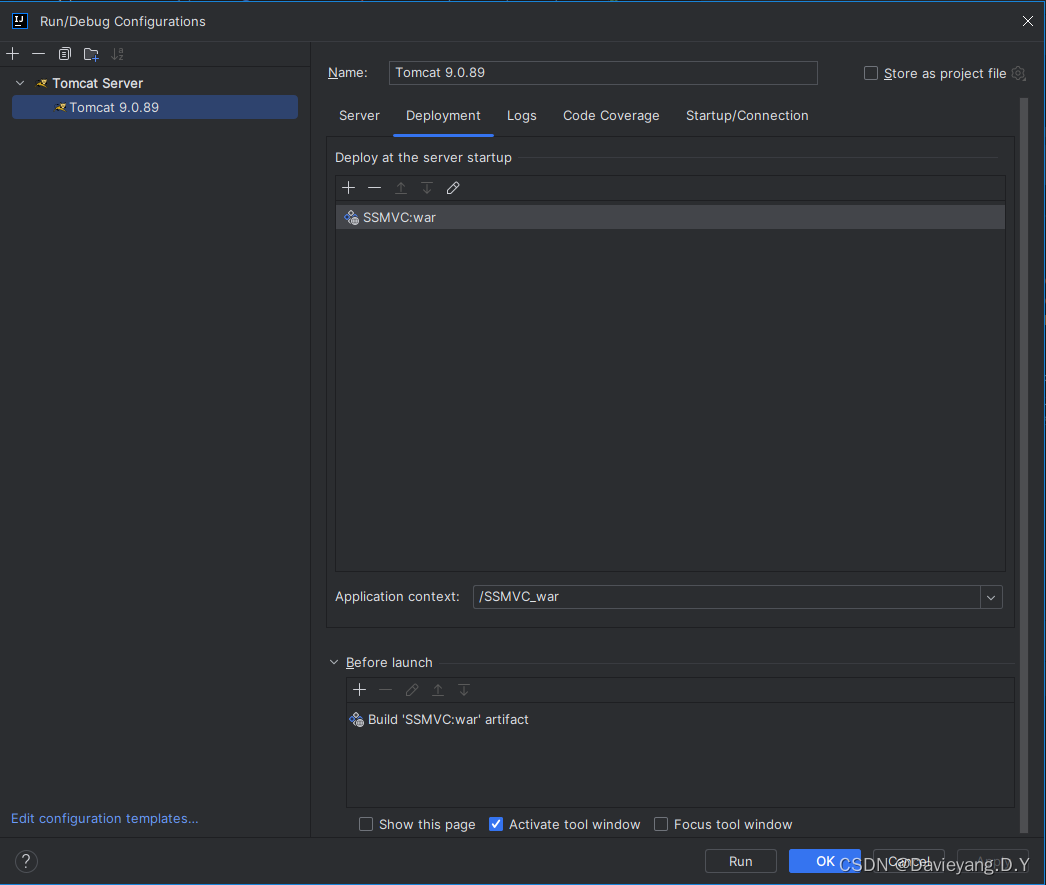Collapse the Tomcat Server tree node
Image resolution: width=1046 pixels, height=885 pixels.
click(x=20, y=83)
